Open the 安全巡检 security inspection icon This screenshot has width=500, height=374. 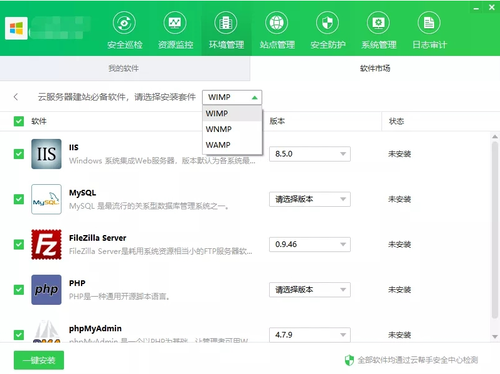(x=125, y=23)
